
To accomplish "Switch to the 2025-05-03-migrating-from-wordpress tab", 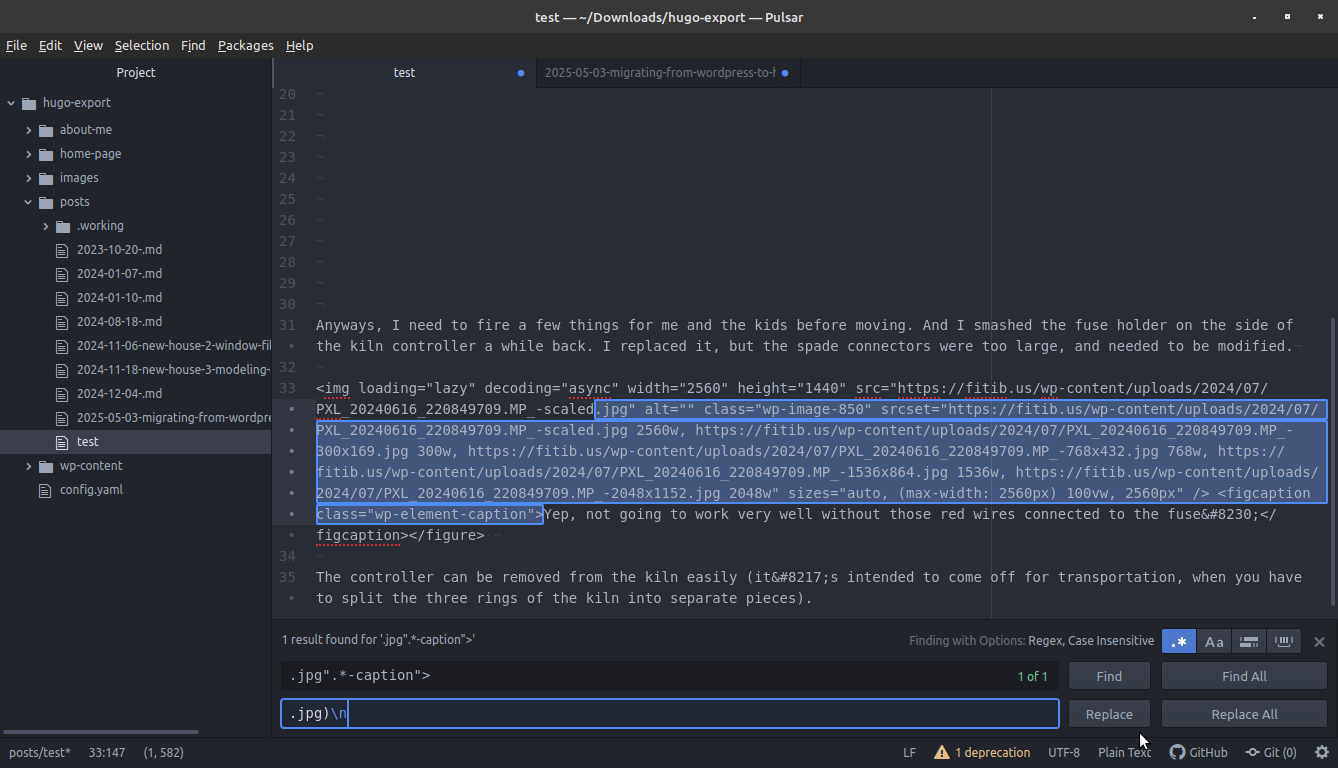I will pyautogui.click(x=660, y=73).
